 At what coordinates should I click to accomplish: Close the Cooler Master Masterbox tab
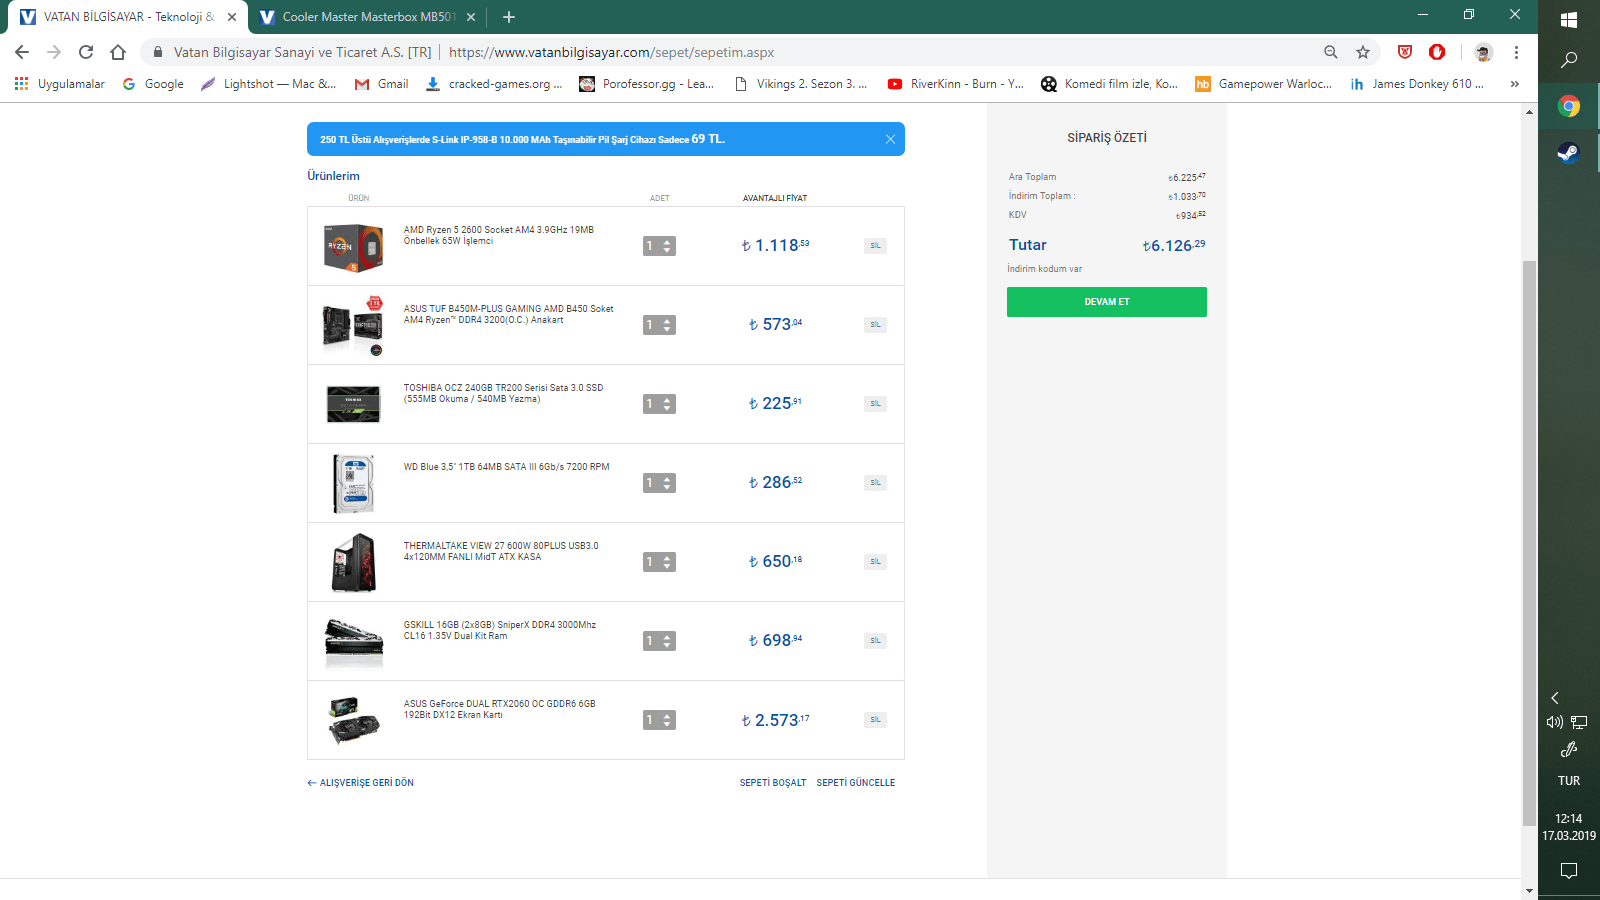pyautogui.click(x=471, y=17)
